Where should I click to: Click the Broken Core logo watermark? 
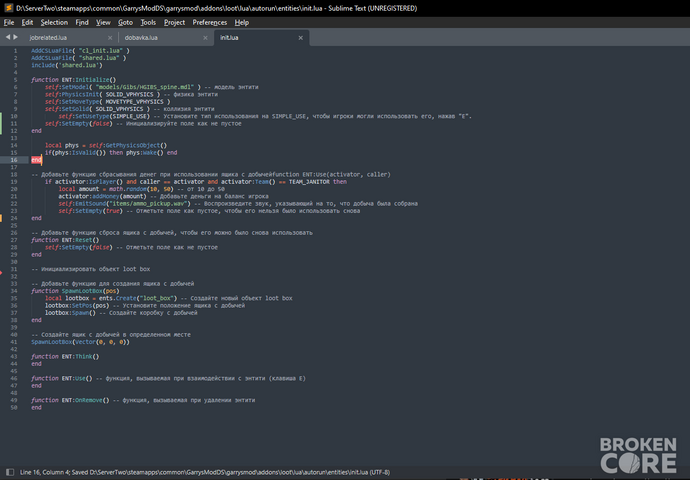638,455
